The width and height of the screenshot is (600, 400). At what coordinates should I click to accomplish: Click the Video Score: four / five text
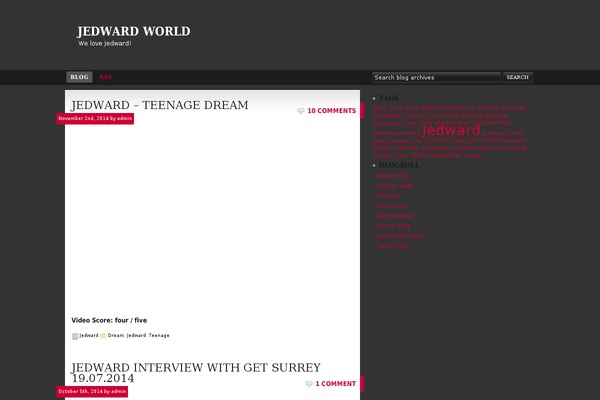click(x=109, y=320)
